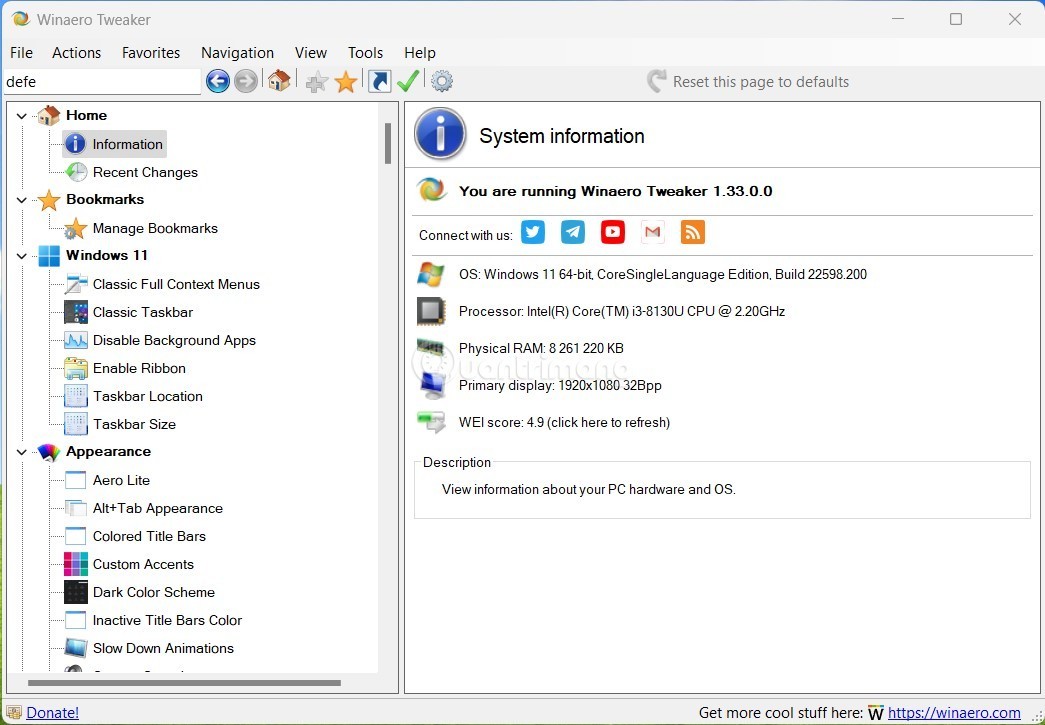Viewport: 1045px width, 725px height.
Task: Click the Home house toolbar icon
Action: (279, 82)
